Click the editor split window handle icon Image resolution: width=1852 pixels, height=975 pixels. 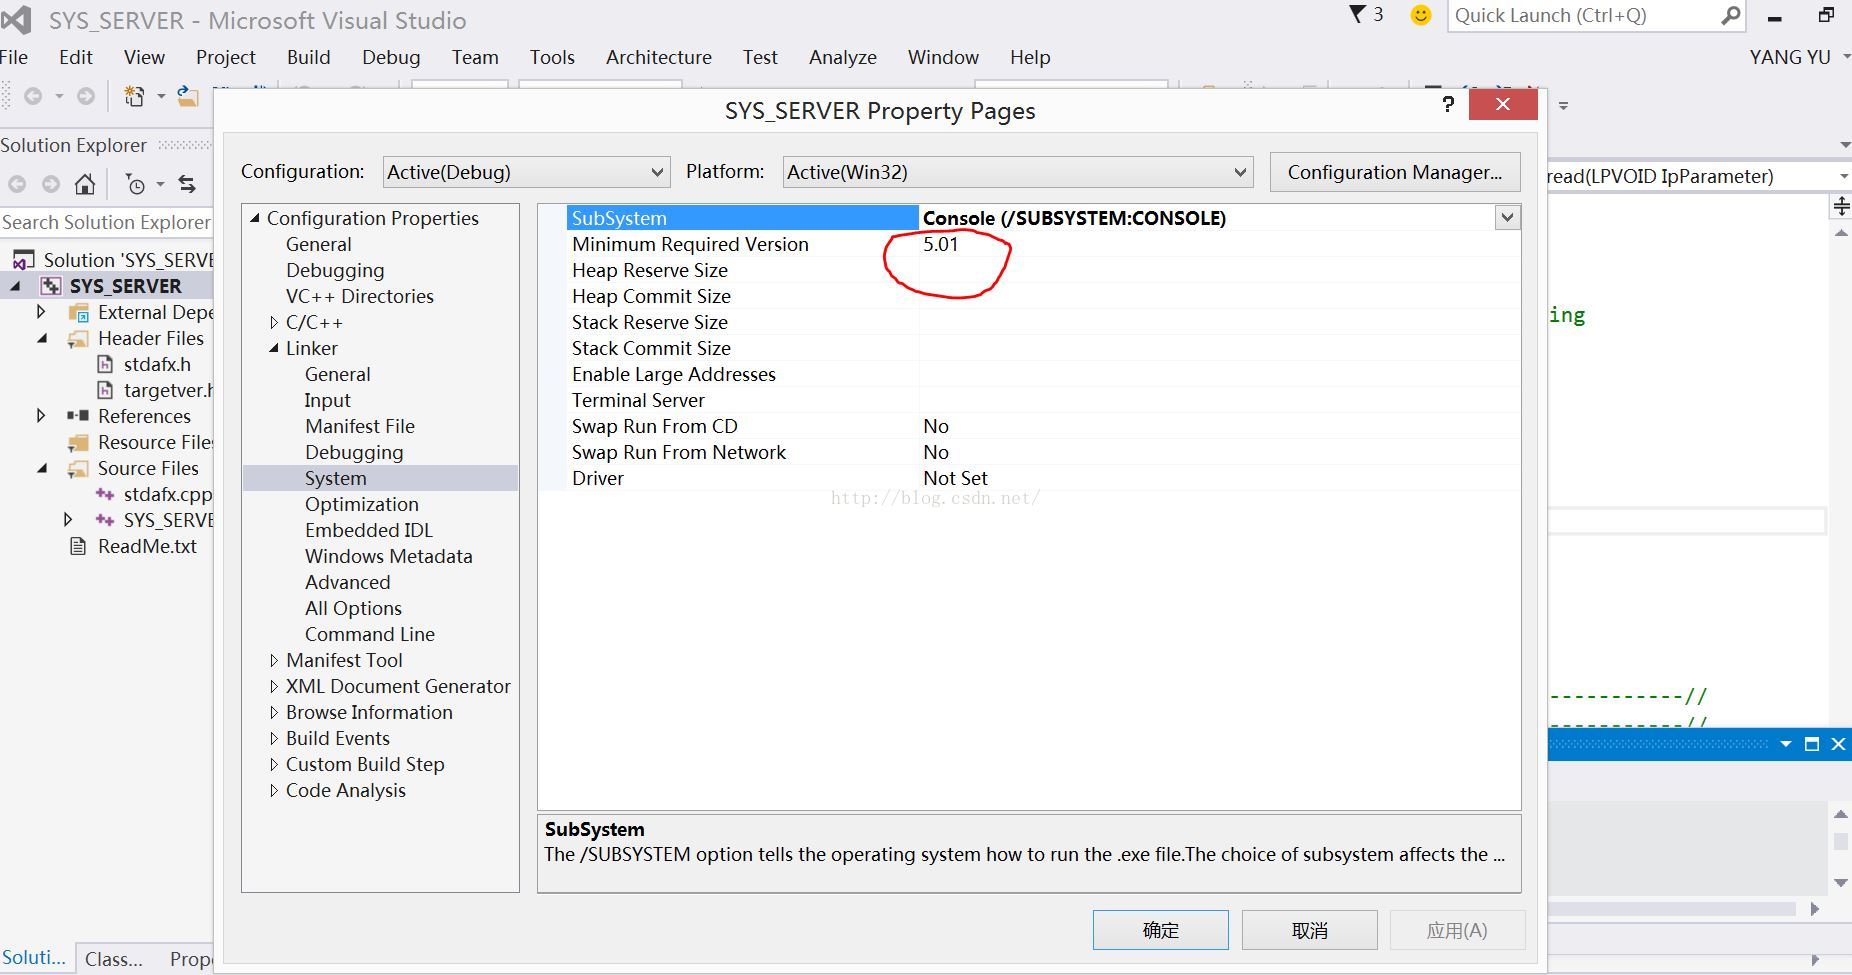coord(1840,207)
